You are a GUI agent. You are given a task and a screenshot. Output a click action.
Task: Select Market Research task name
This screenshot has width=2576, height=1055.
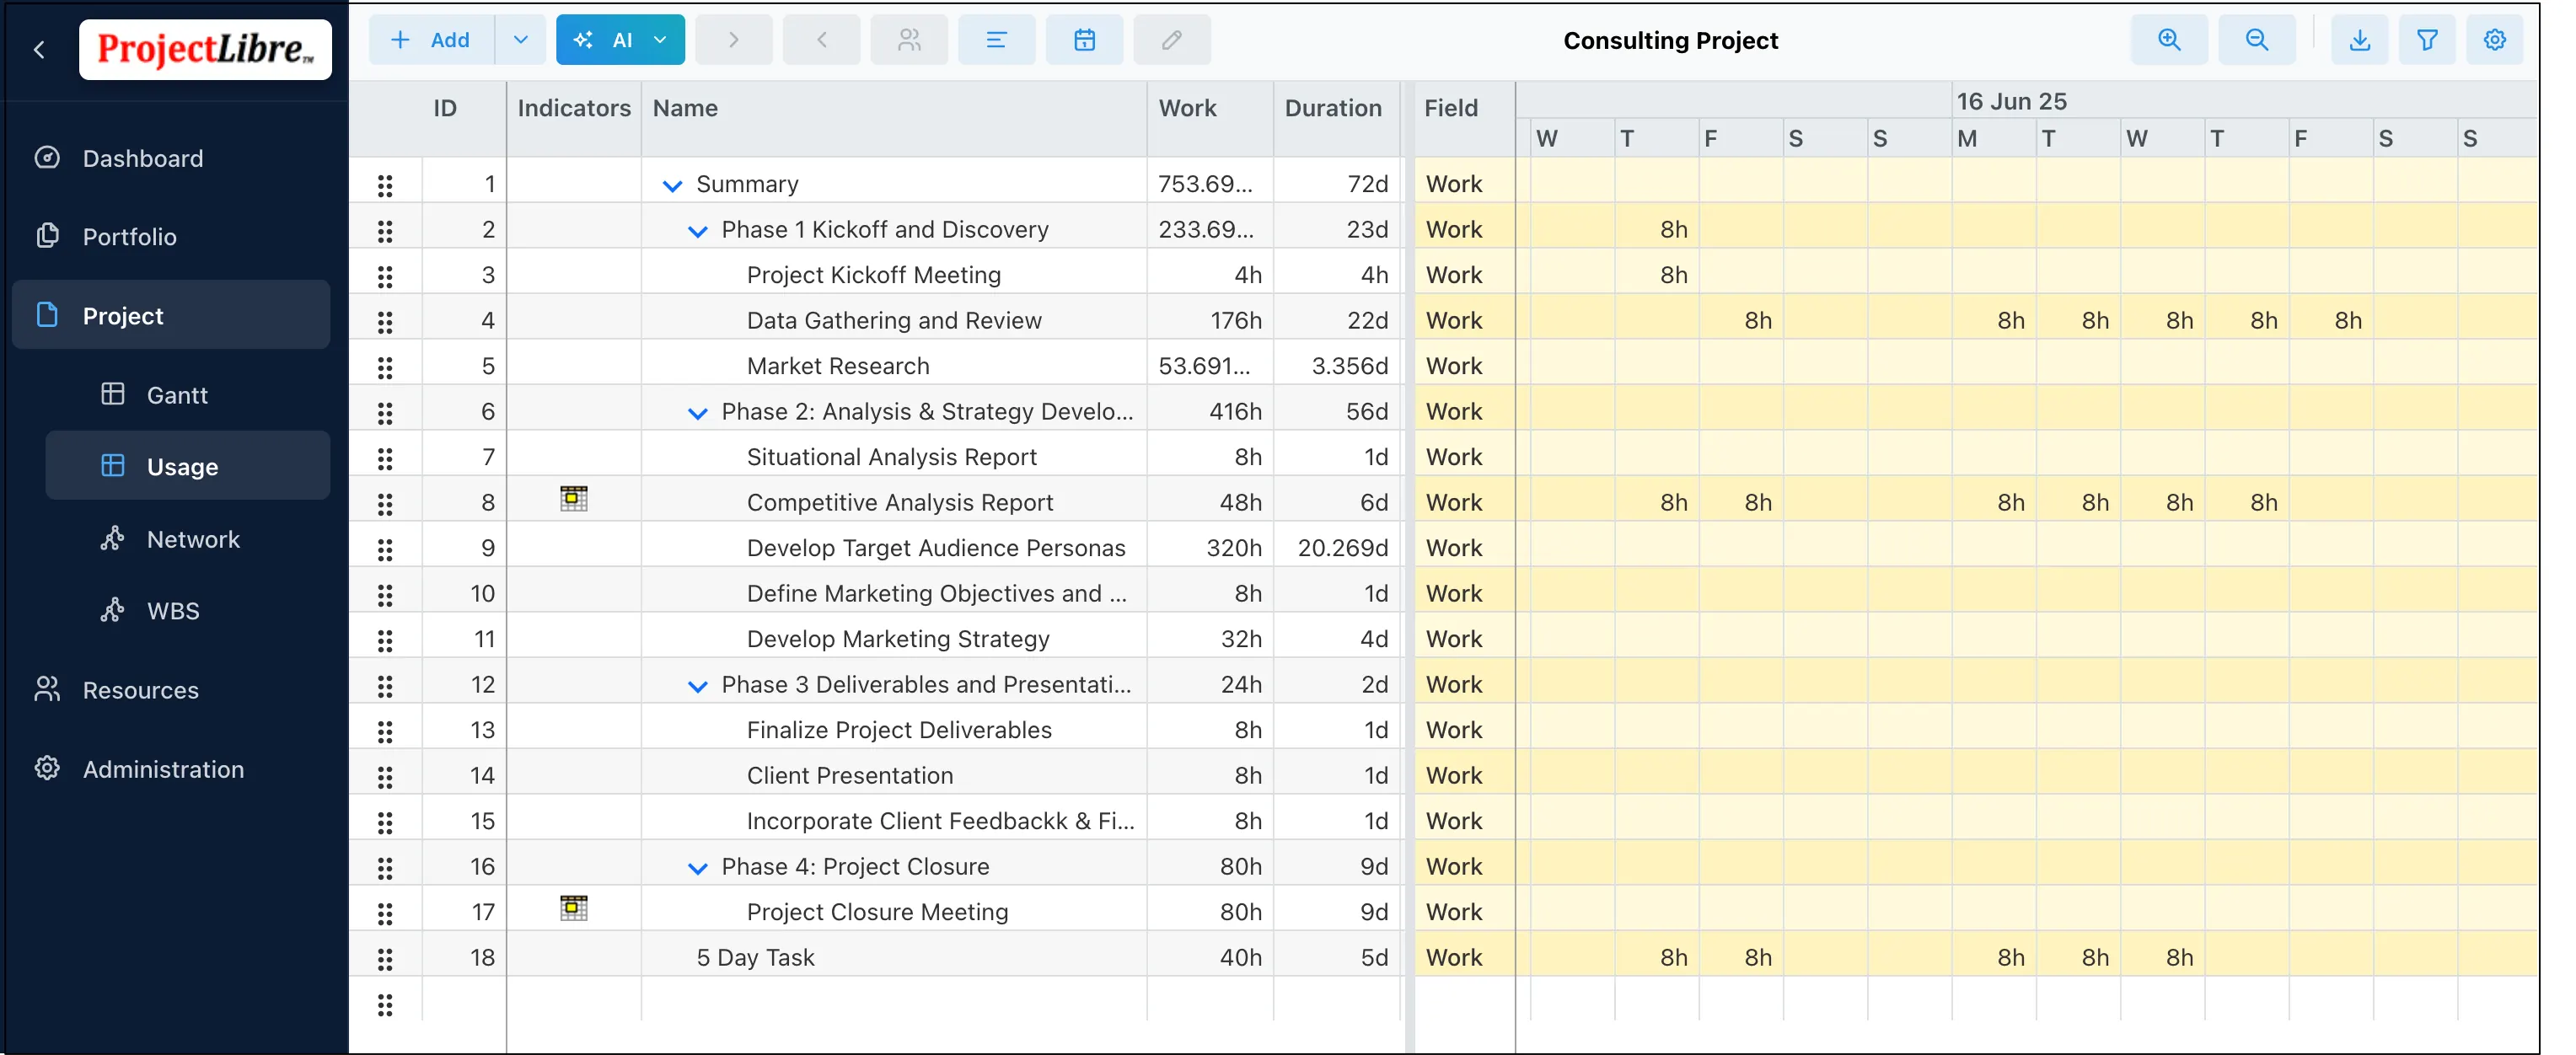click(x=838, y=366)
